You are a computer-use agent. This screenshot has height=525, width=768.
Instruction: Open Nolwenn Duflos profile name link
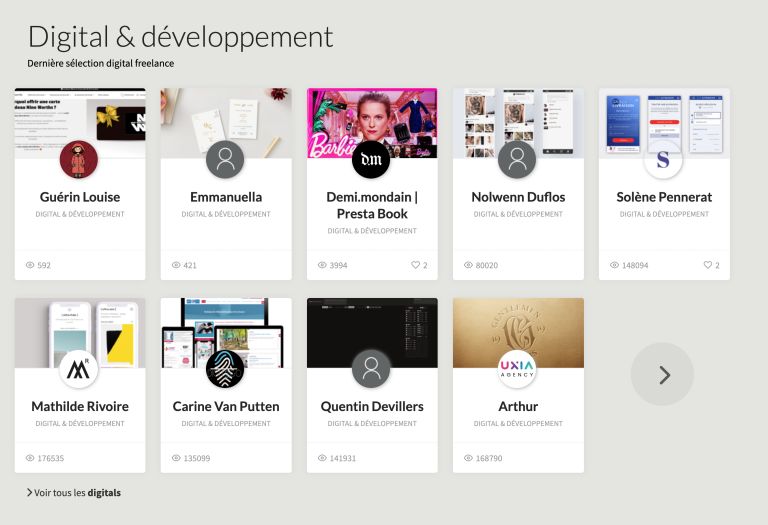517,197
